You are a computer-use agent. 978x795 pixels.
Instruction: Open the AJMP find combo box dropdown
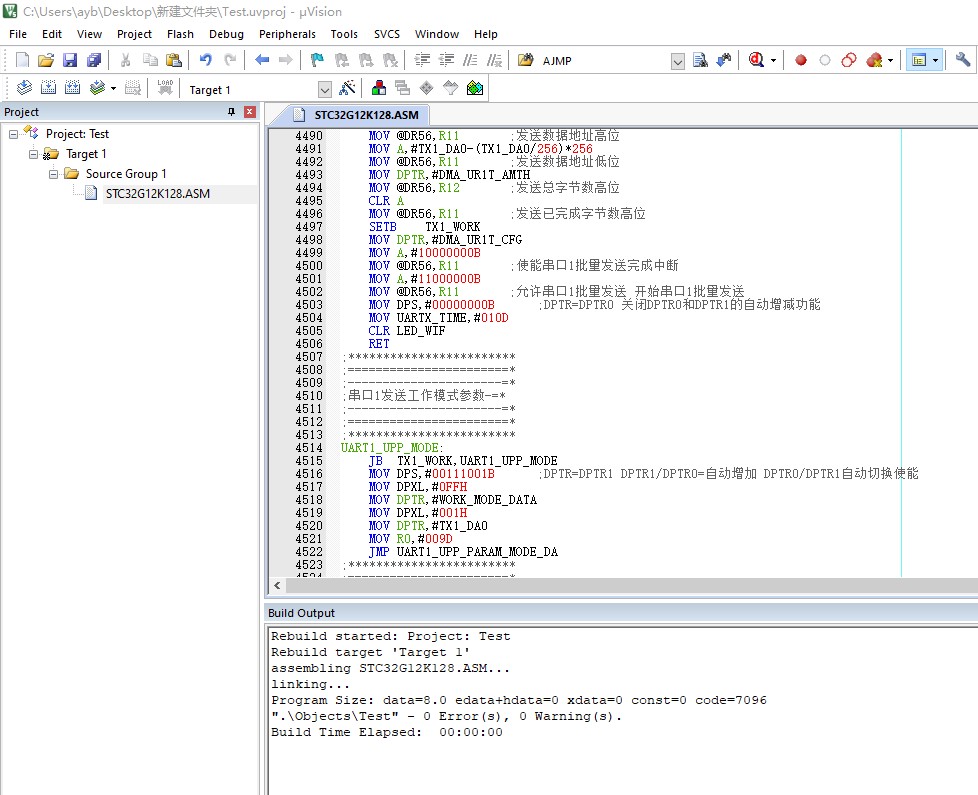pos(677,61)
